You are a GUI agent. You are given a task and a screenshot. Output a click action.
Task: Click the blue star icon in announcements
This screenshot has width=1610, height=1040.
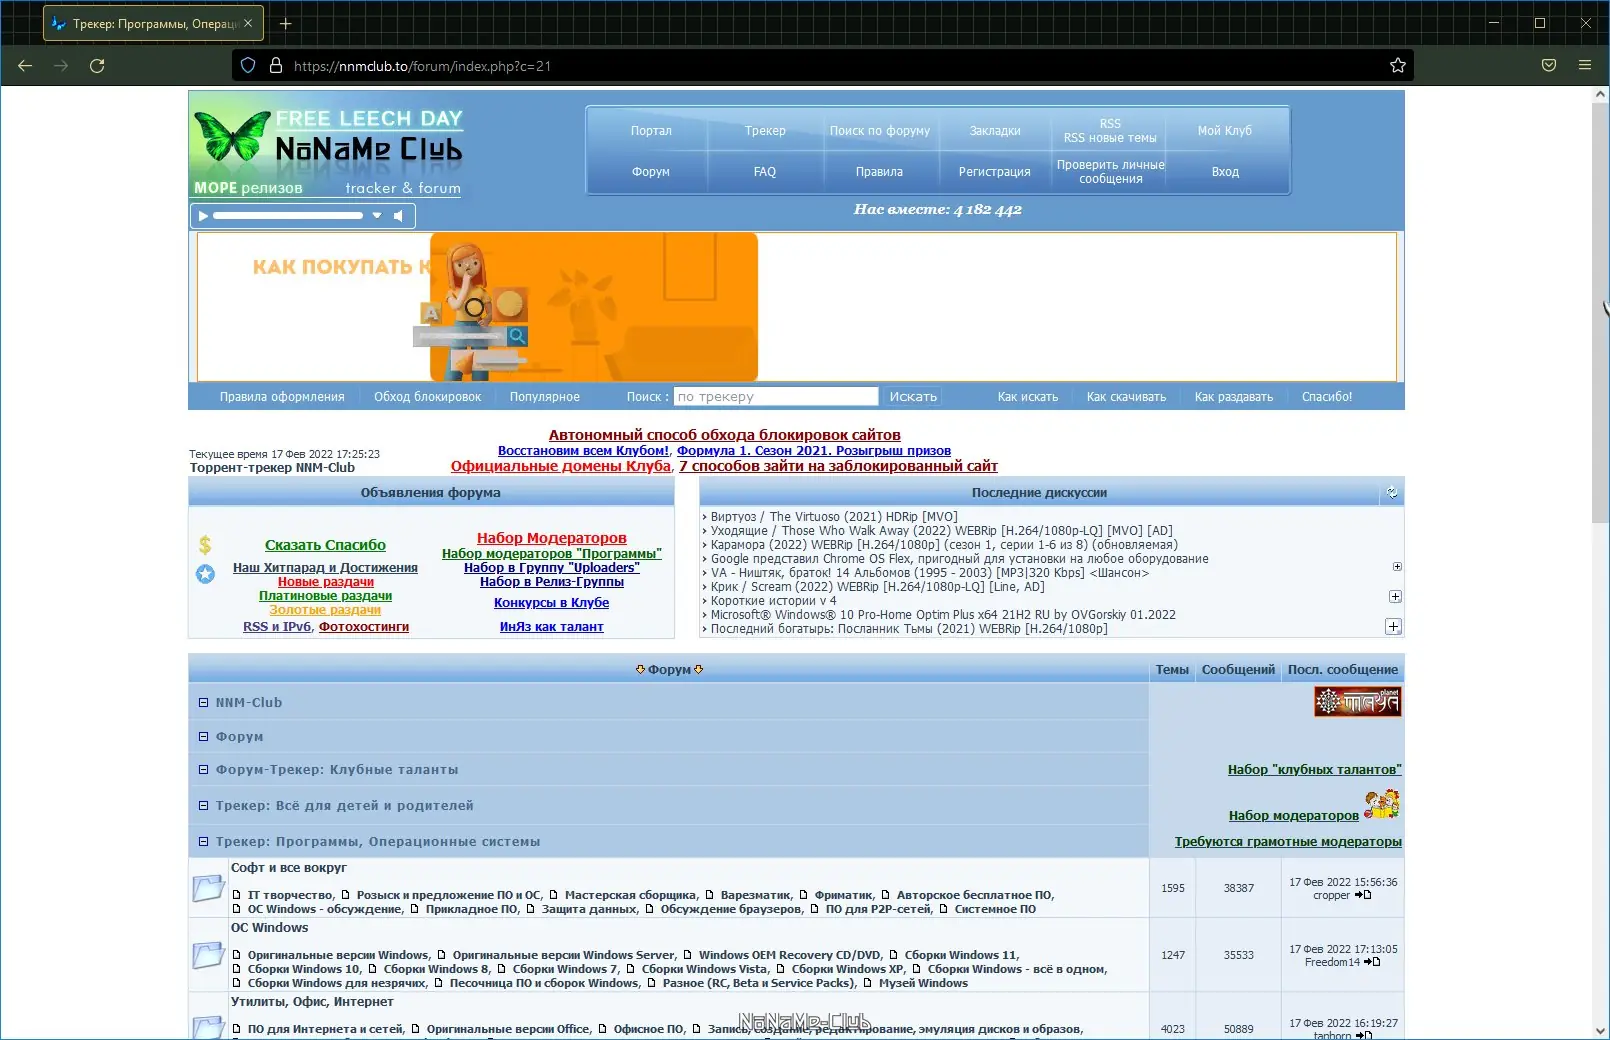coord(205,574)
